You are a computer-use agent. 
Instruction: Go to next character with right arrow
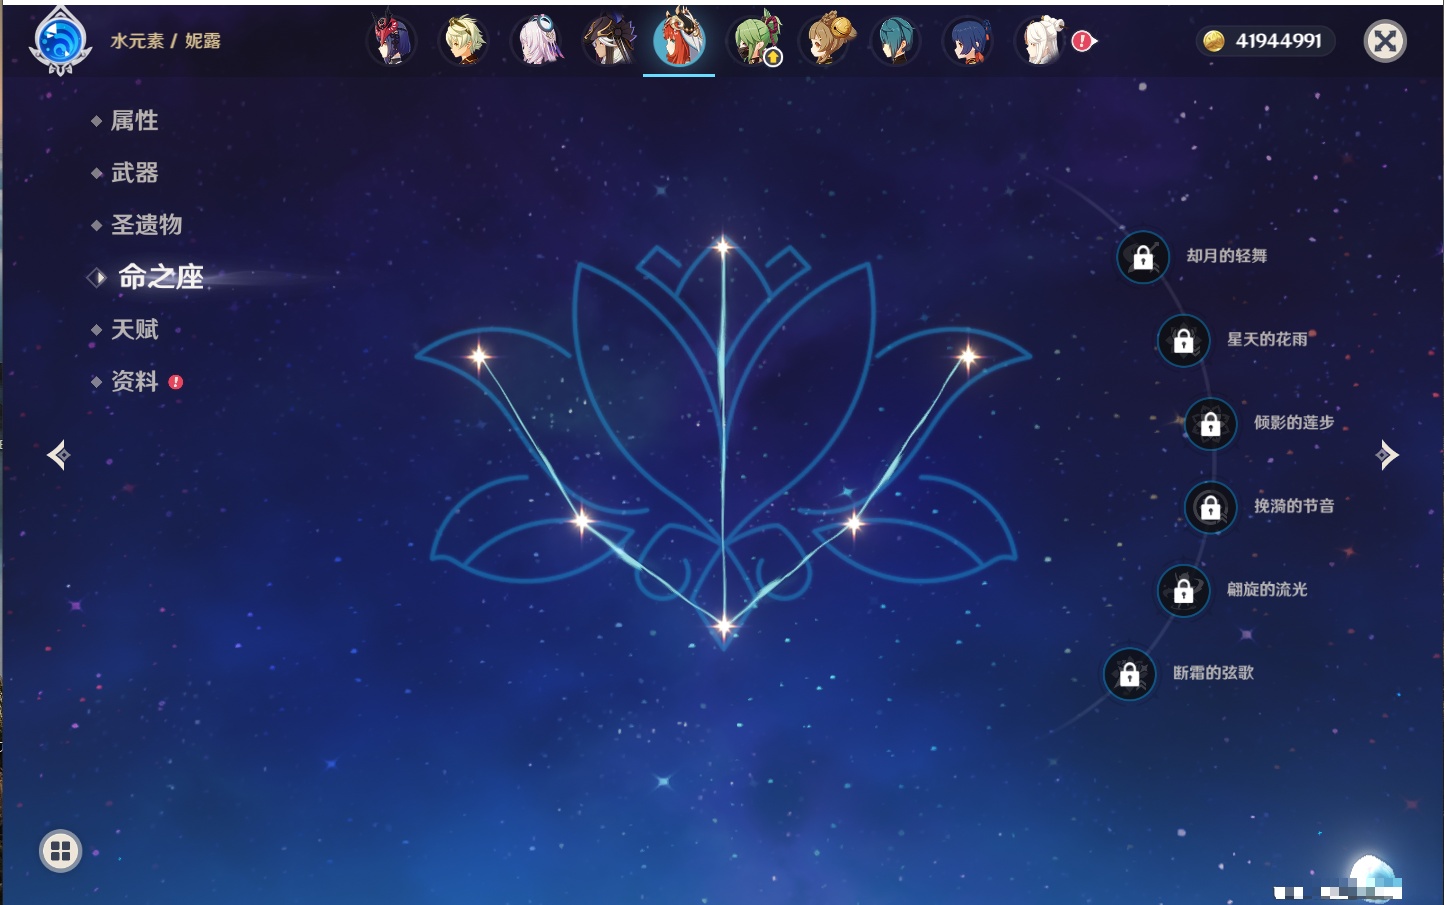tap(1387, 455)
